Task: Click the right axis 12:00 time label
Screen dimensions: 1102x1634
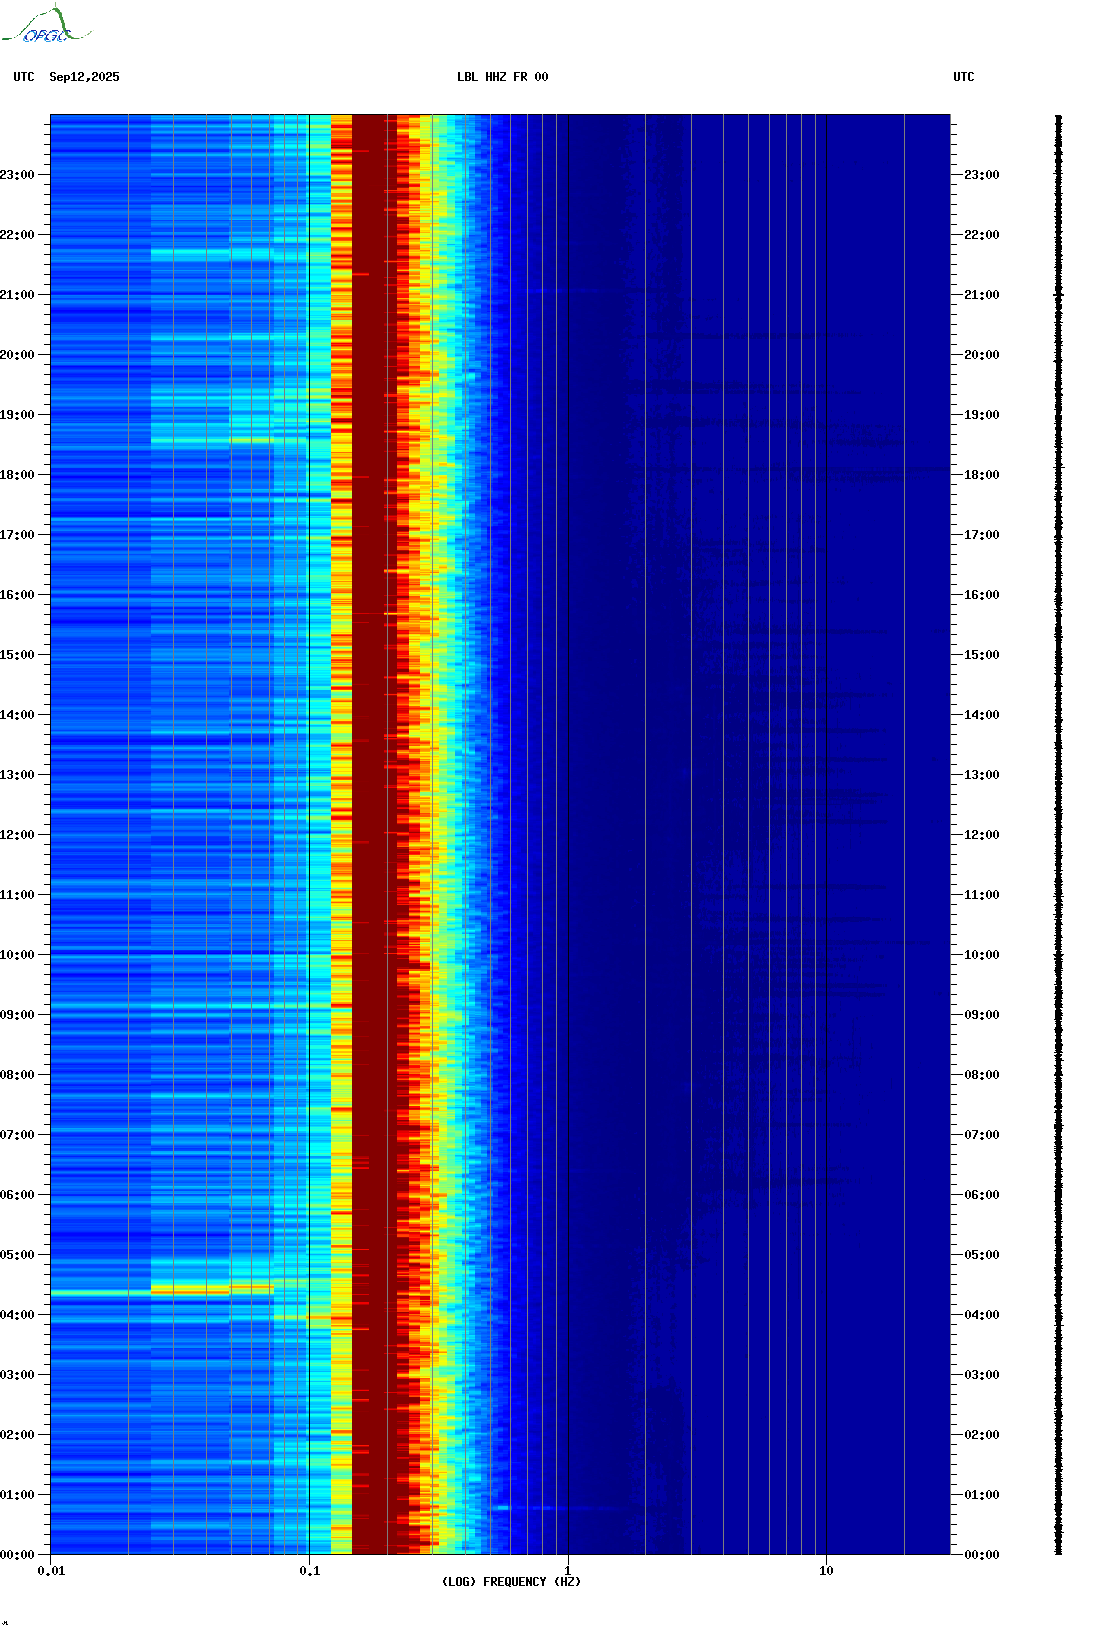Action: [982, 835]
